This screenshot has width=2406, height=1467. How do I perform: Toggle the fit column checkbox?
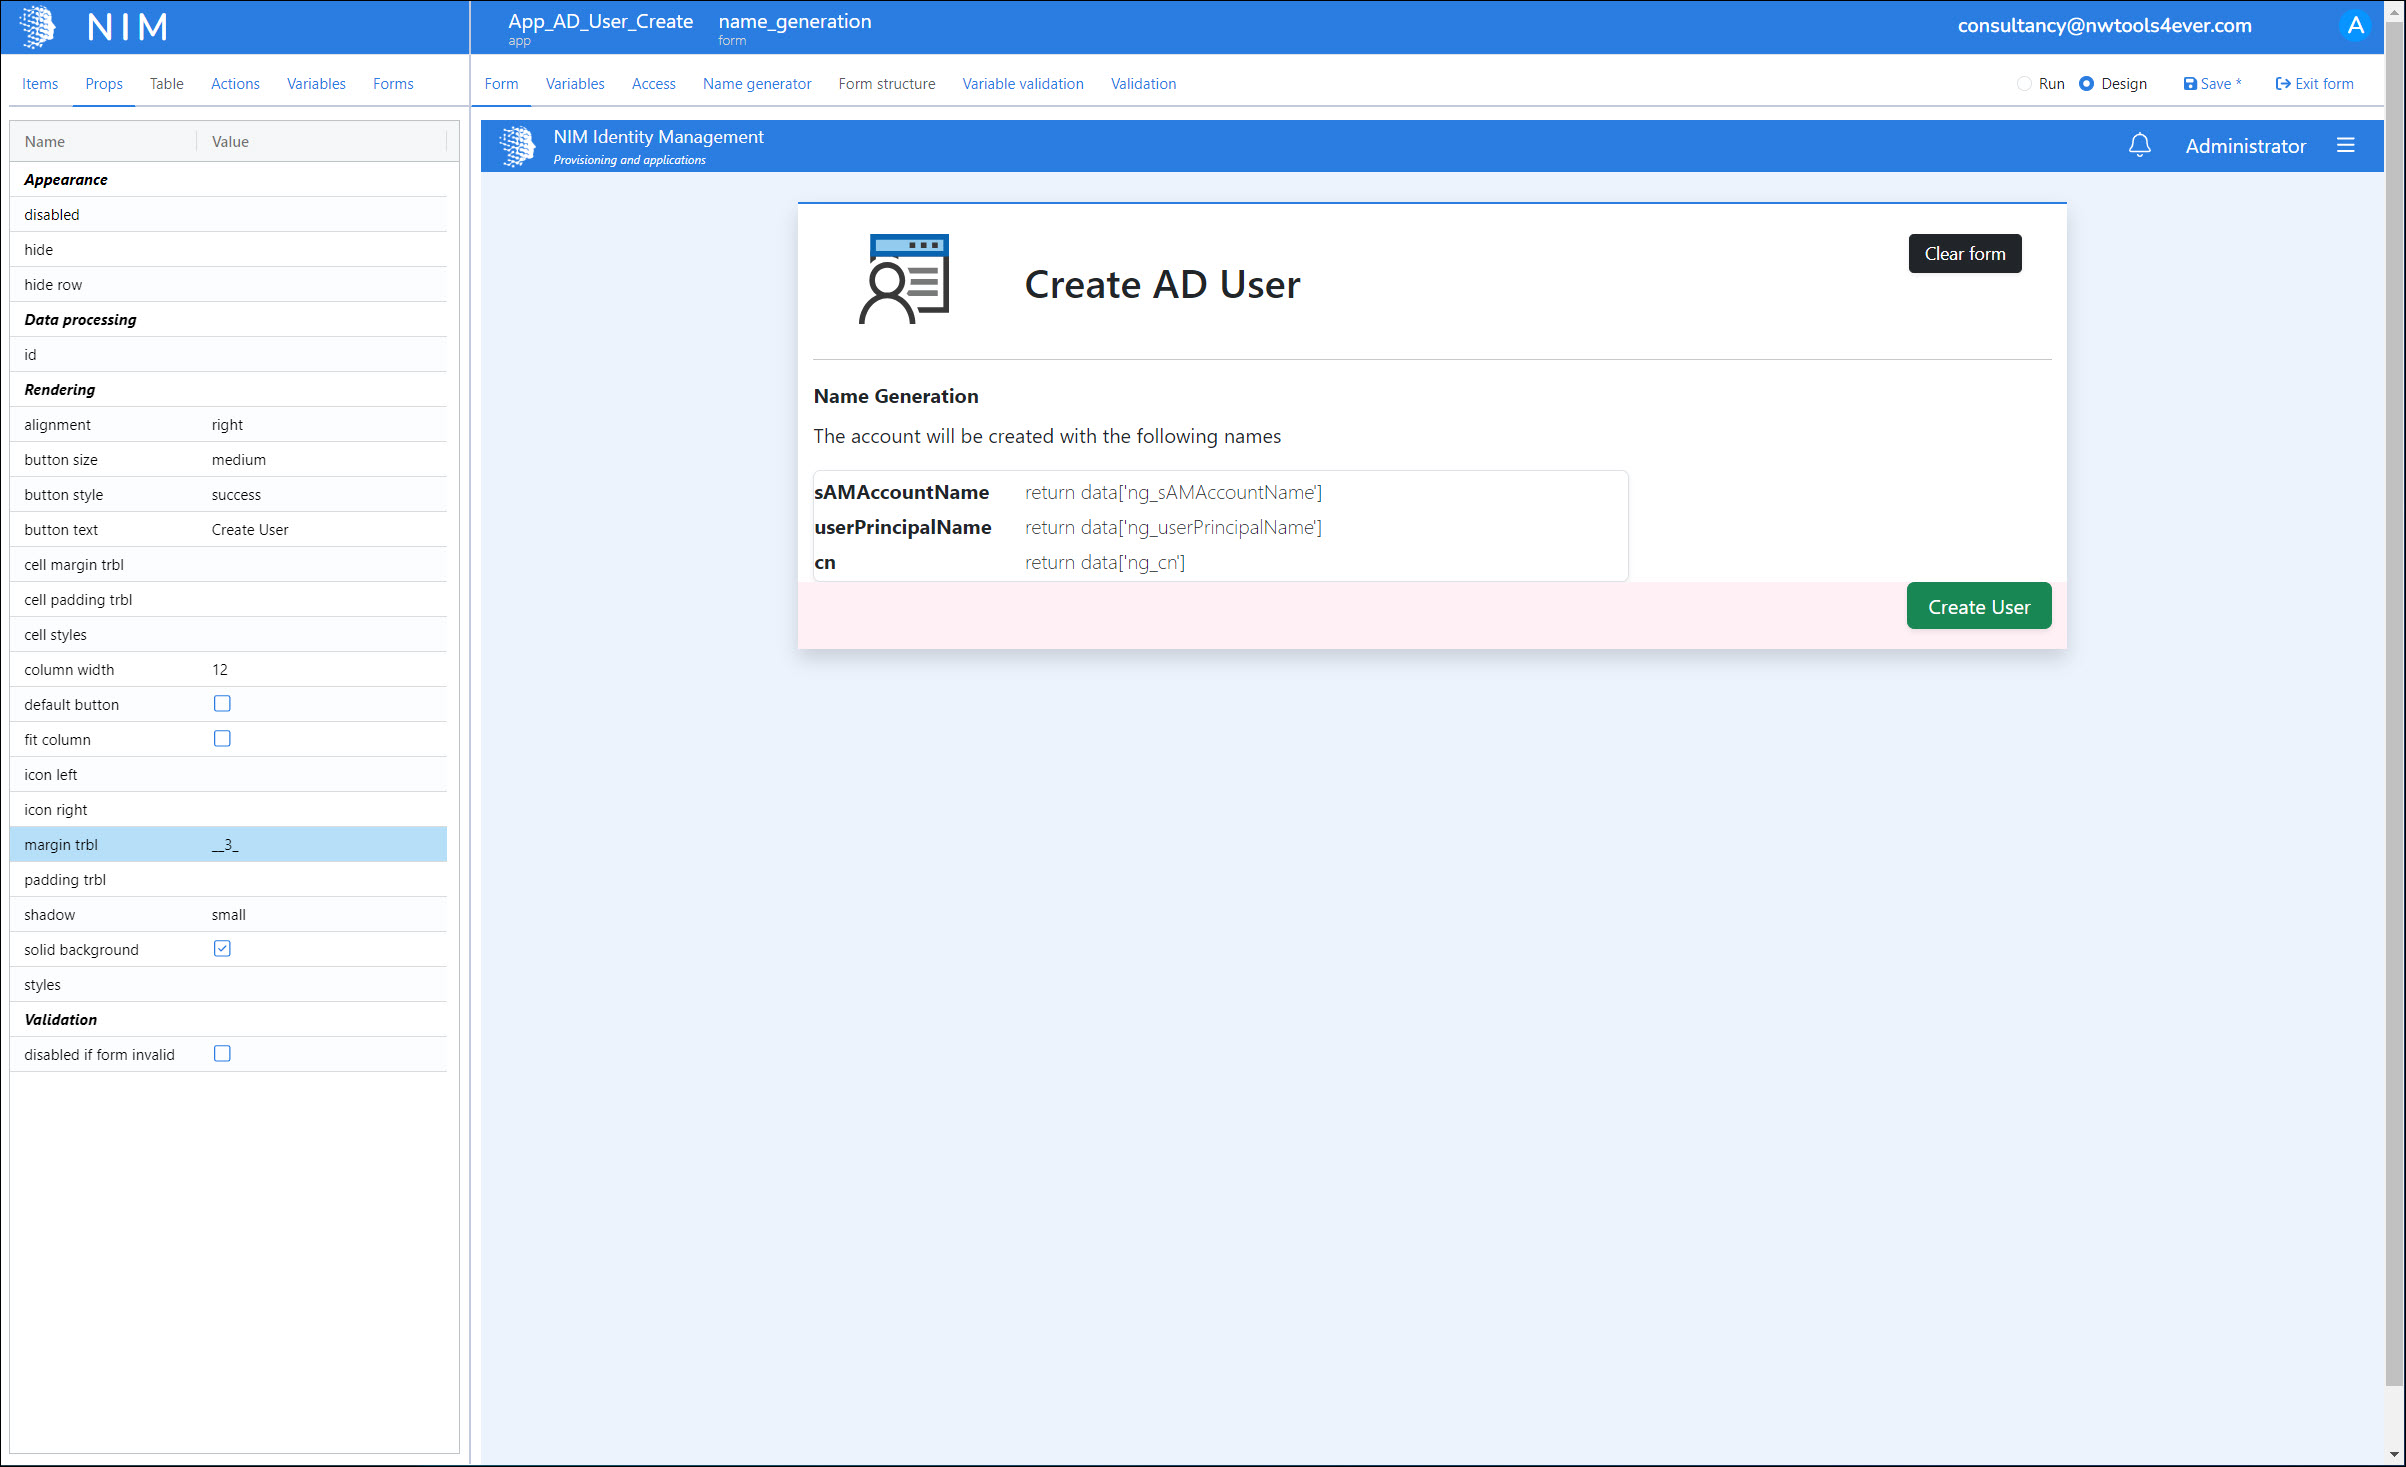point(222,739)
